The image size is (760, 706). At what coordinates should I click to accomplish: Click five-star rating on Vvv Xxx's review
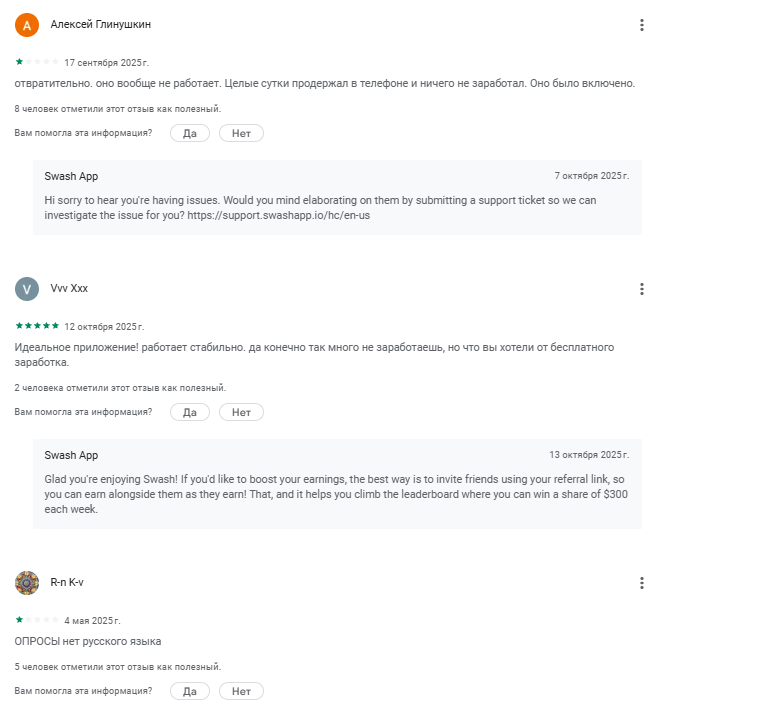(37, 326)
